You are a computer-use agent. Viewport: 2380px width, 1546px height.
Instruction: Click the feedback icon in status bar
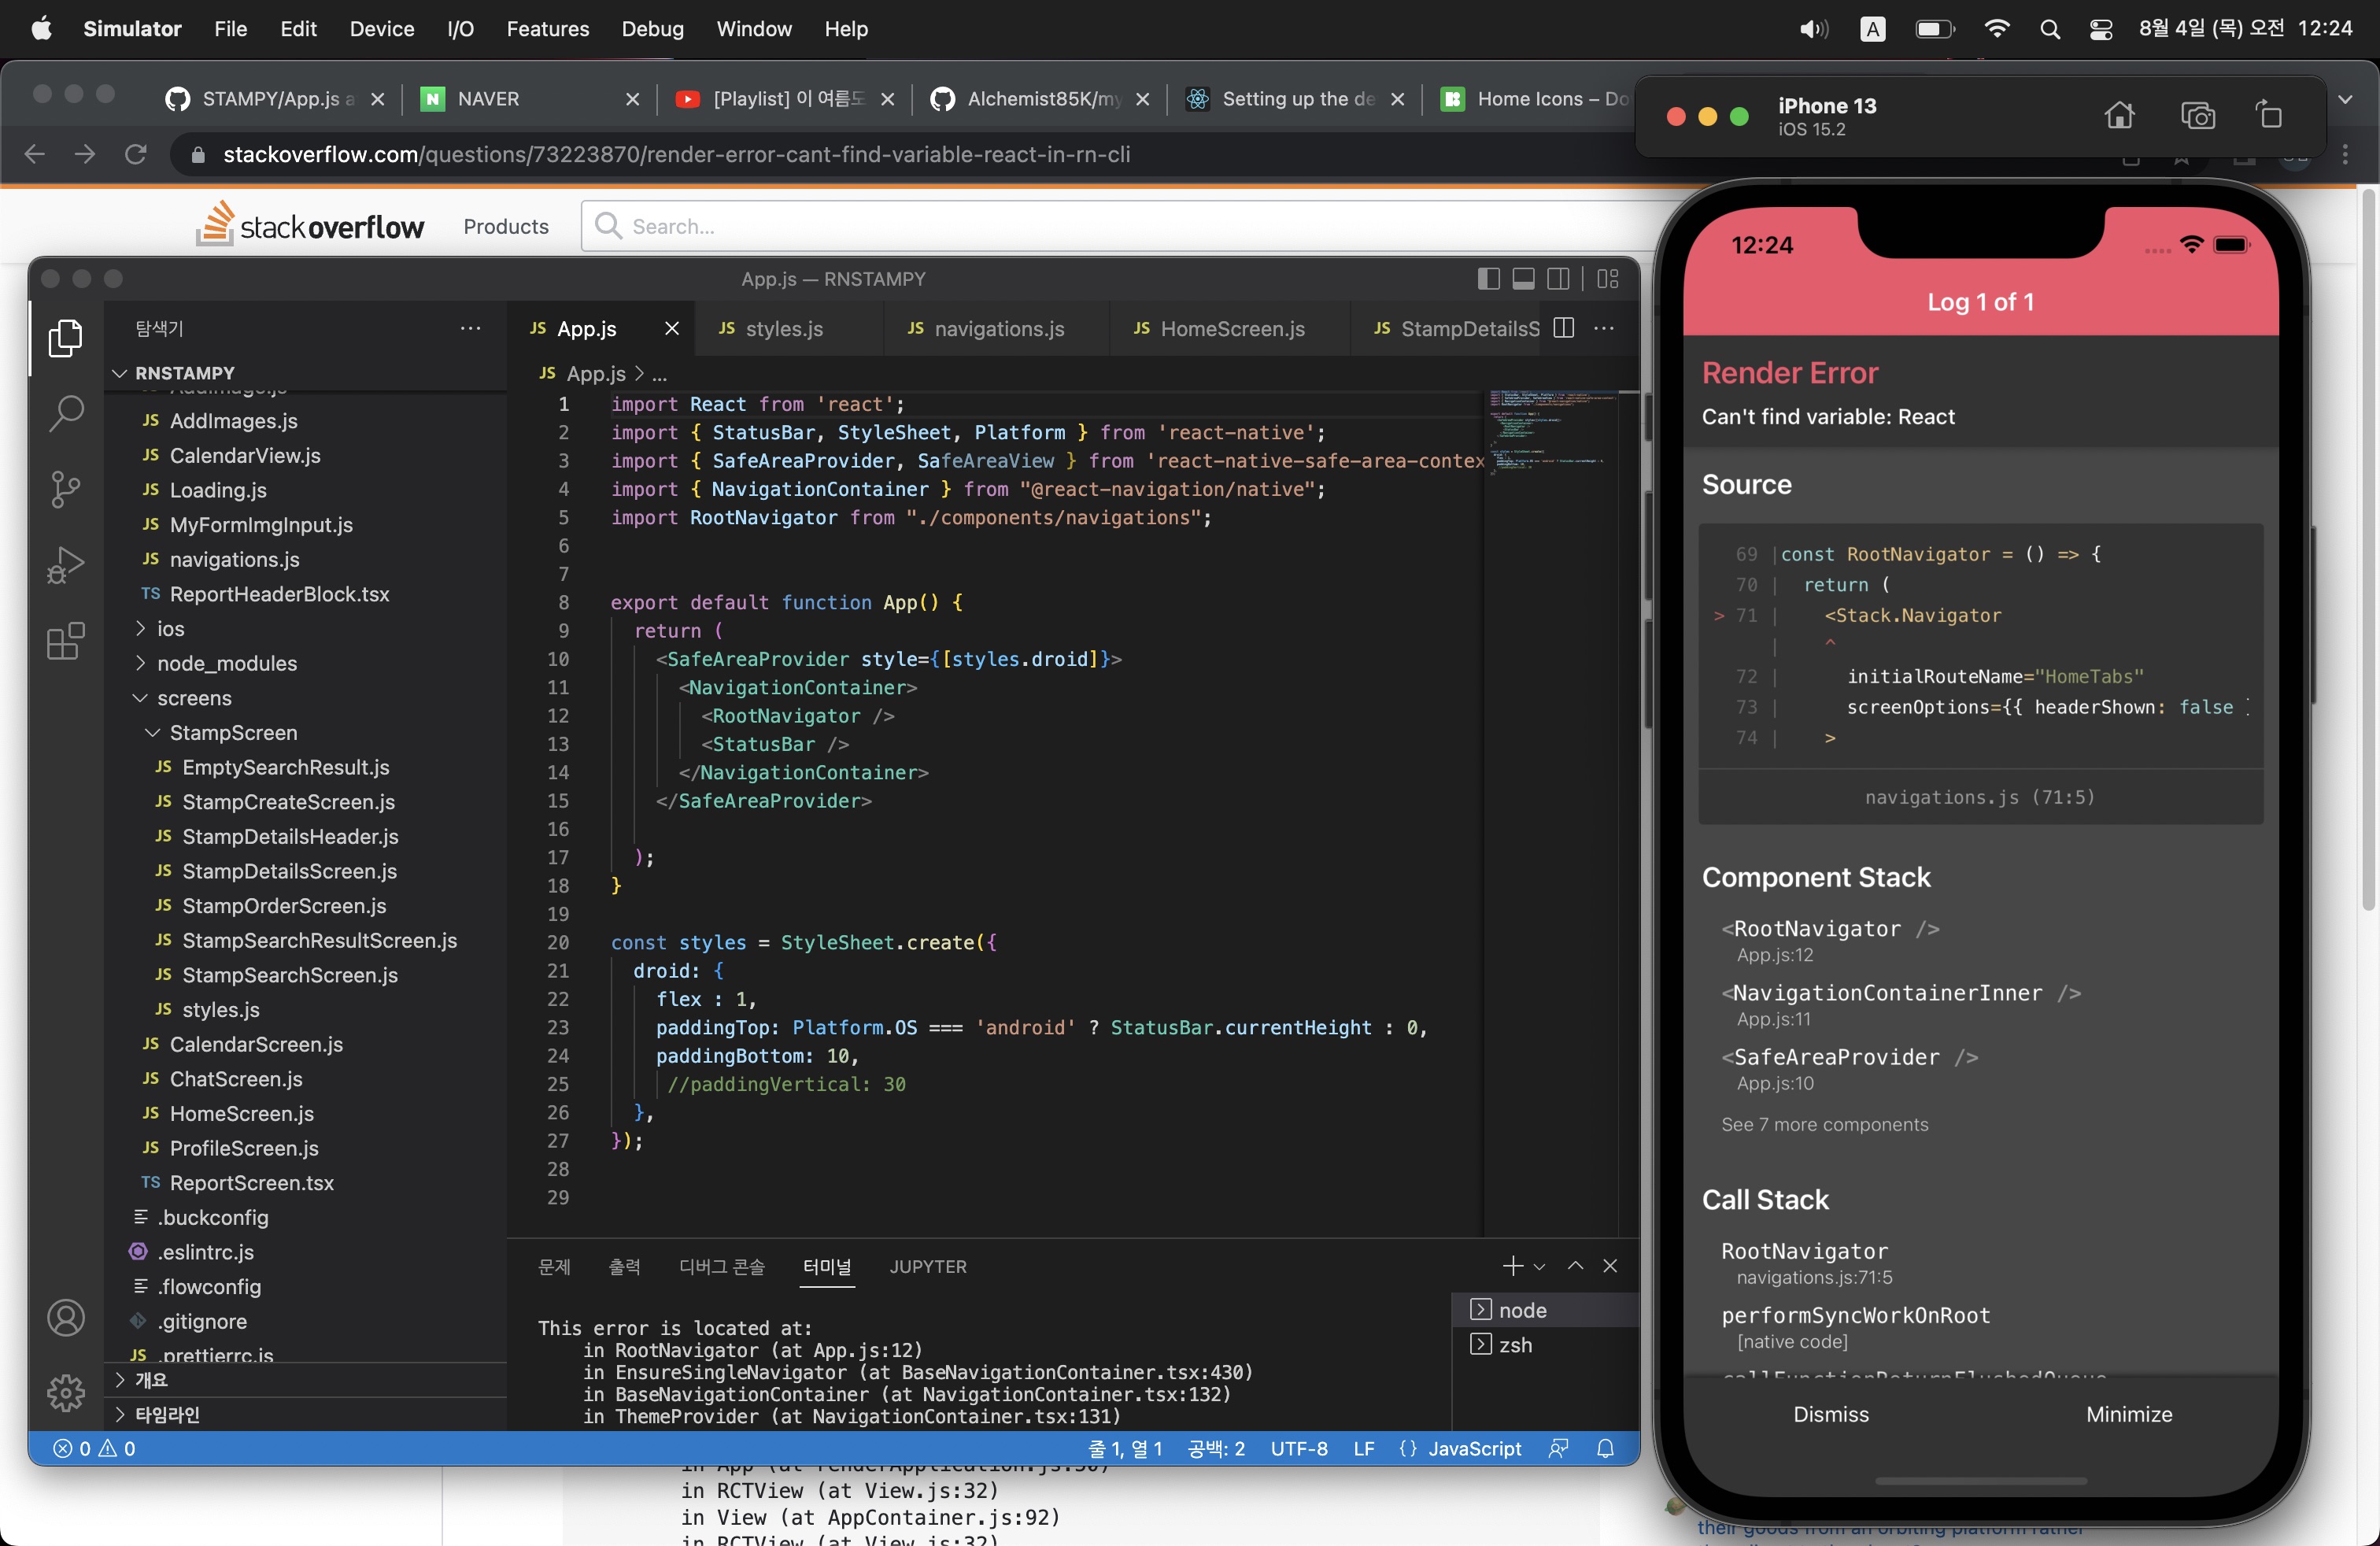(x=1558, y=1448)
